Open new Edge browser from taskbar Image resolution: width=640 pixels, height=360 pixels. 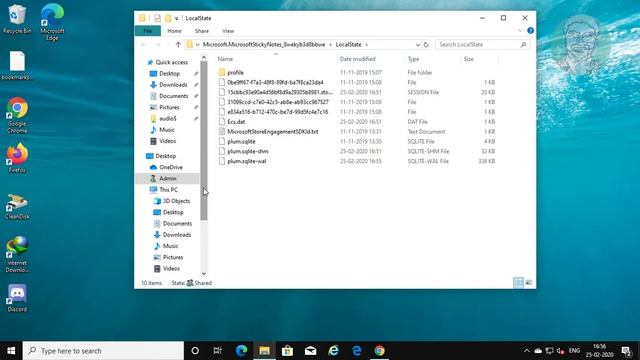tap(241, 351)
